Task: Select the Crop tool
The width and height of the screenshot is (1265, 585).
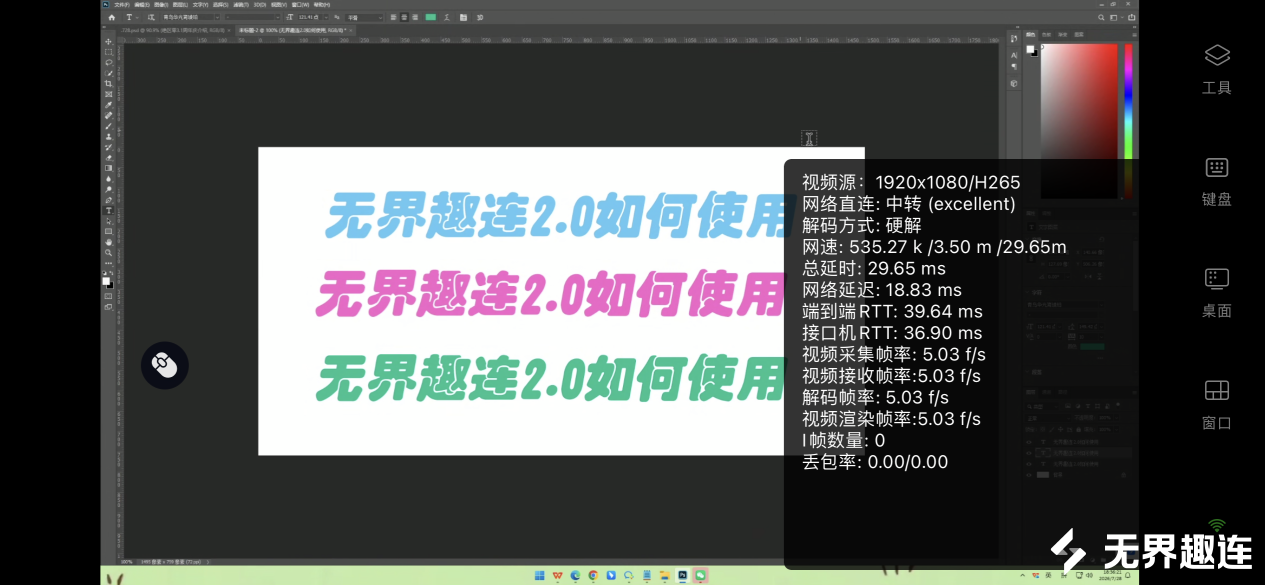Action: (108, 82)
